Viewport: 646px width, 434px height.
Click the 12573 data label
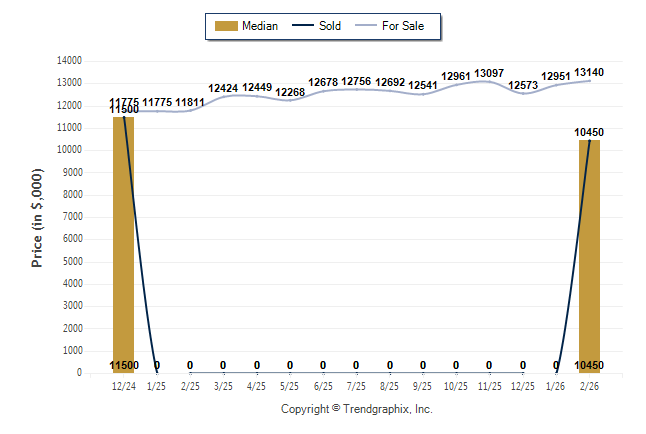[523, 85]
